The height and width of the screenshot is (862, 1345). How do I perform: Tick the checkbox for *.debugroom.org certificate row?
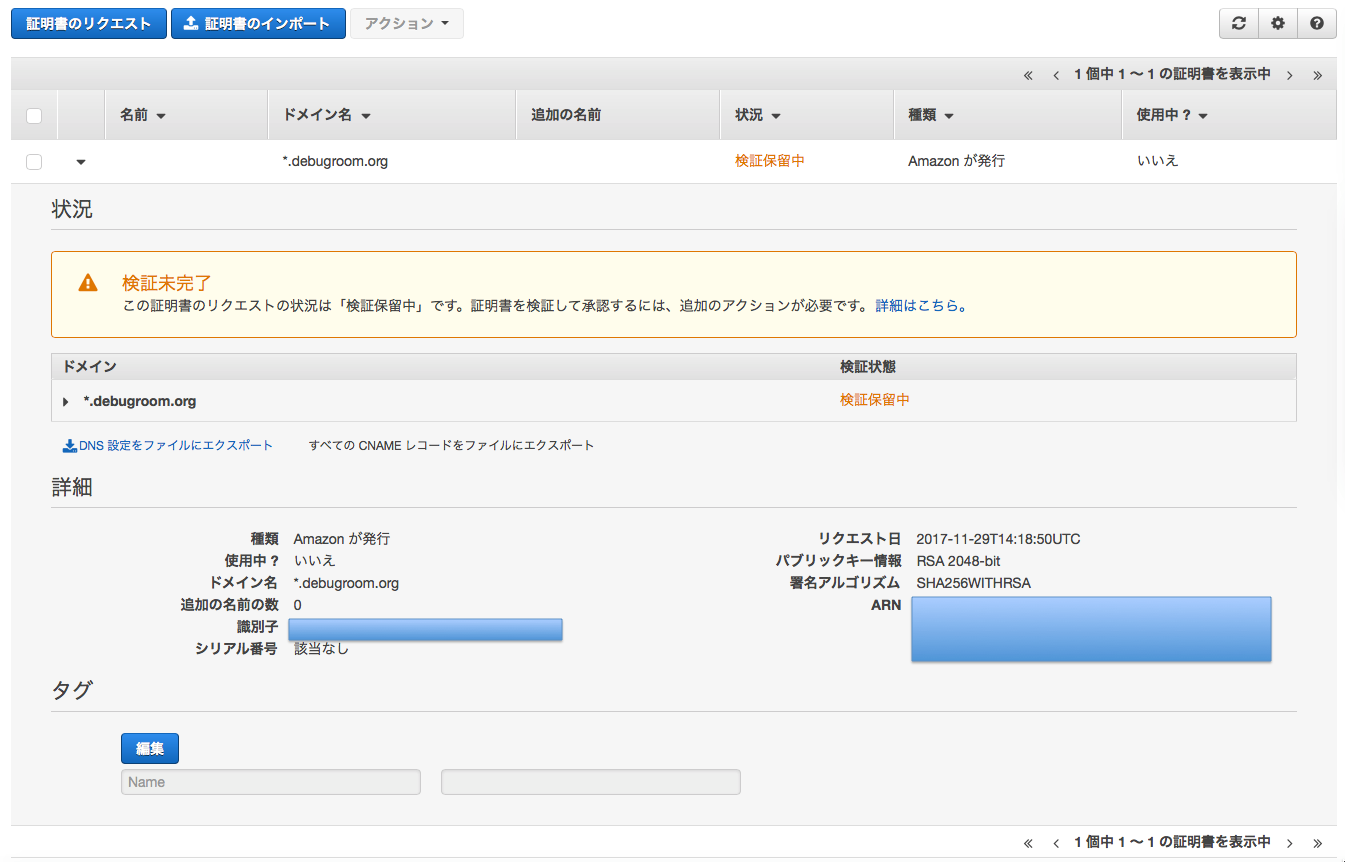click(34, 162)
